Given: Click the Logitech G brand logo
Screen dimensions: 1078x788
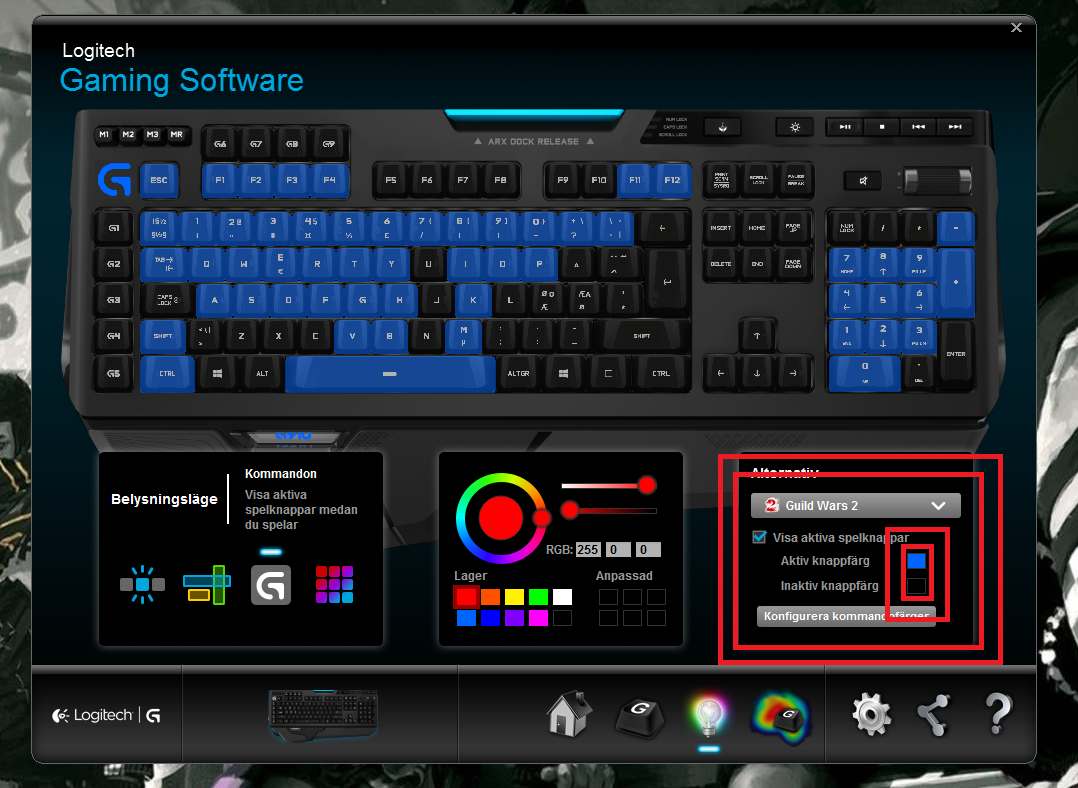Looking at the screenshot, I should pyautogui.click(x=107, y=715).
